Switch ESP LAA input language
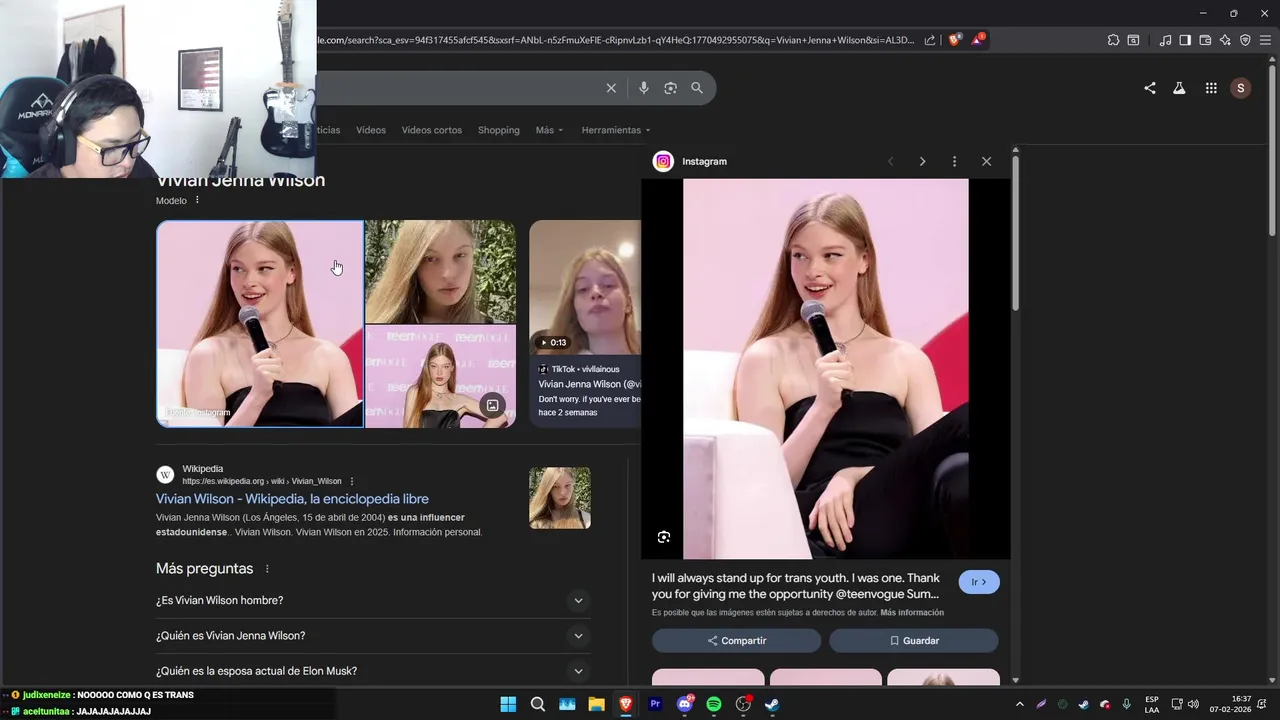Image resolution: width=1280 pixels, height=720 pixels. [x=1152, y=704]
